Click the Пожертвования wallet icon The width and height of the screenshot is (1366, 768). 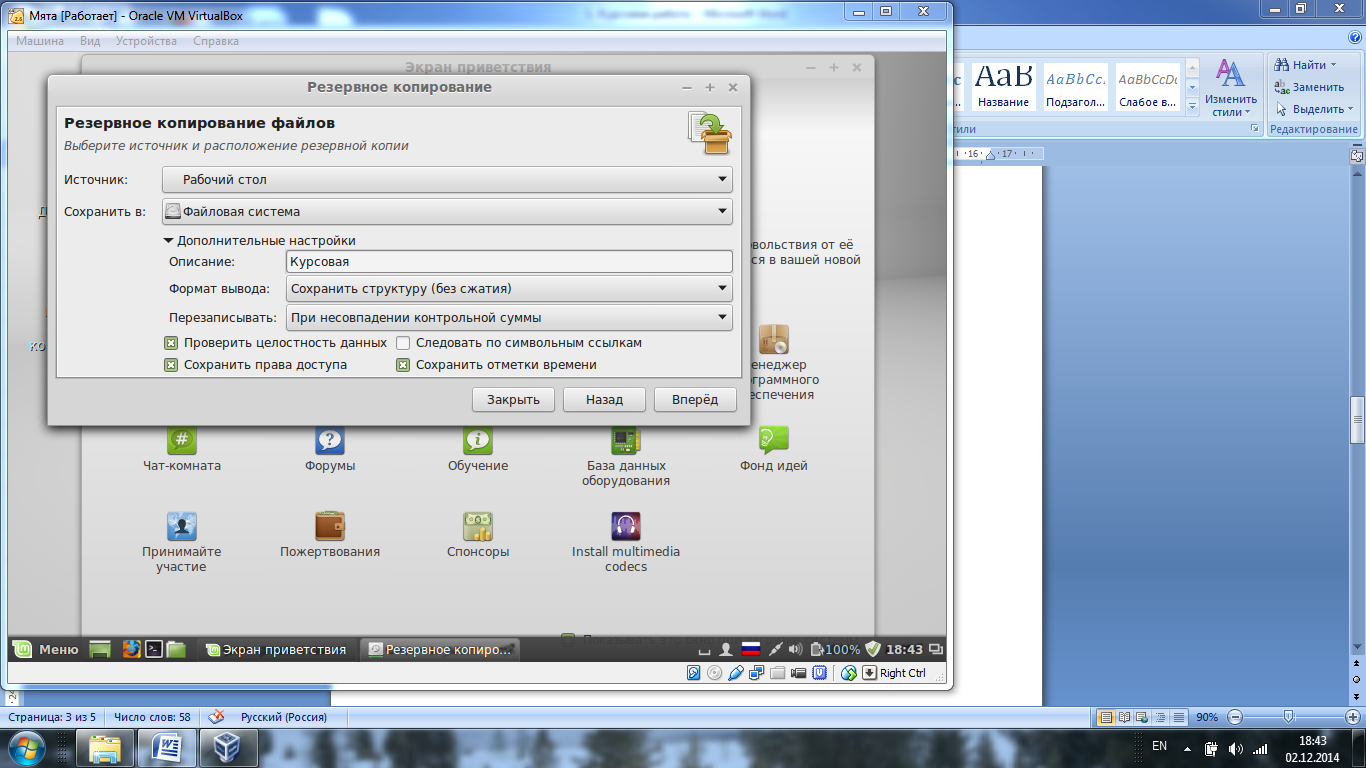click(330, 526)
